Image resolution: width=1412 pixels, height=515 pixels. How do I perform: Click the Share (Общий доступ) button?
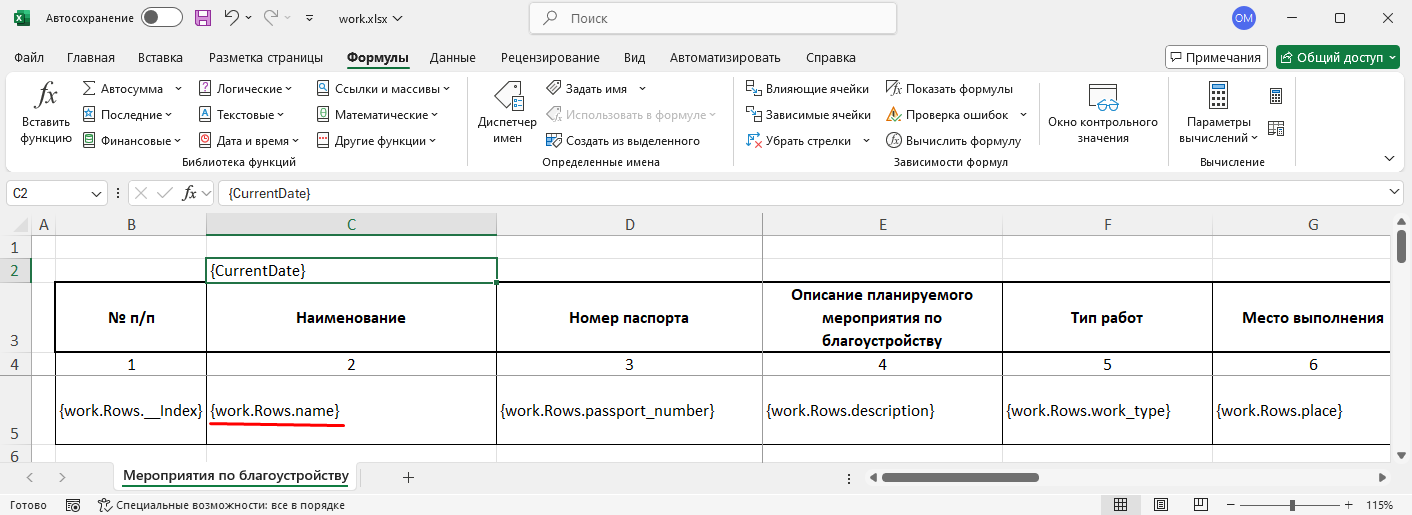[1338, 57]
